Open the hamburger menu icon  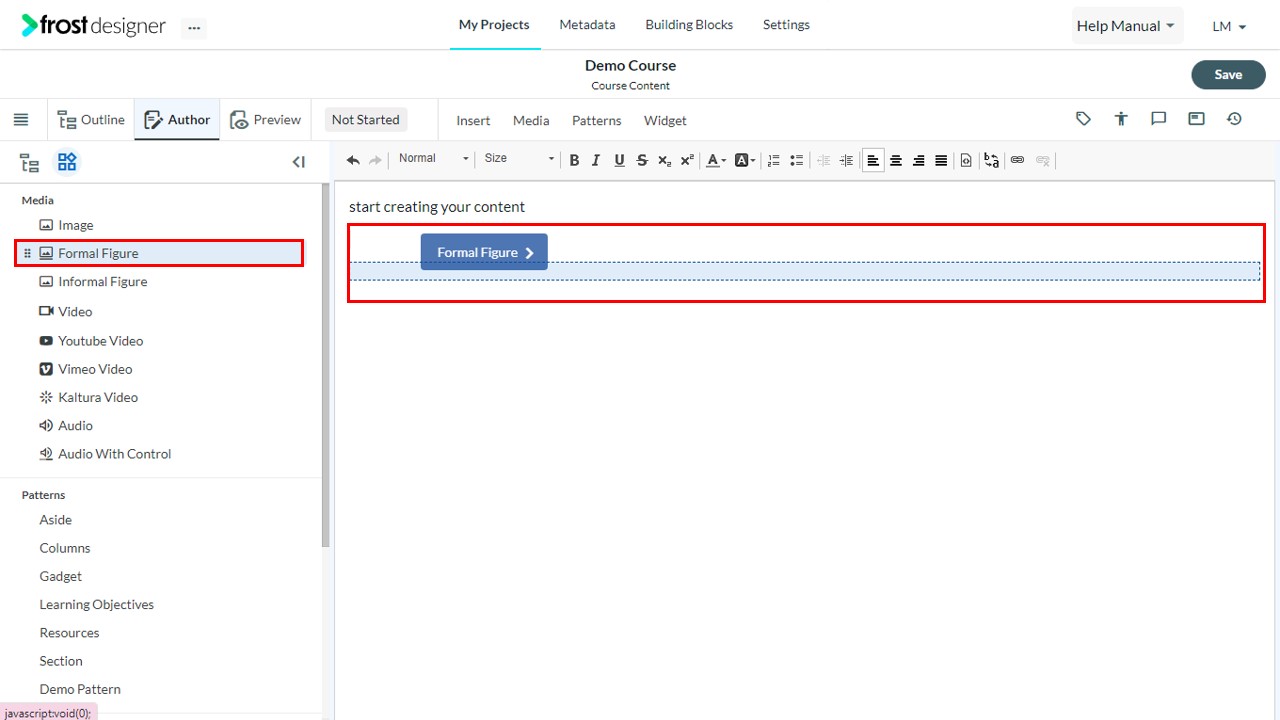click(x=21, y=120)
